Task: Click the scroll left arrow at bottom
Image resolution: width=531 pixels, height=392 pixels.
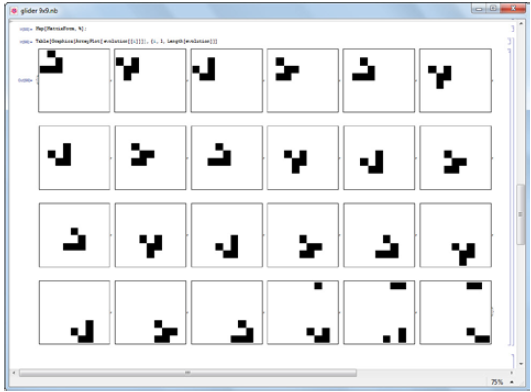Action: point(14,373)
